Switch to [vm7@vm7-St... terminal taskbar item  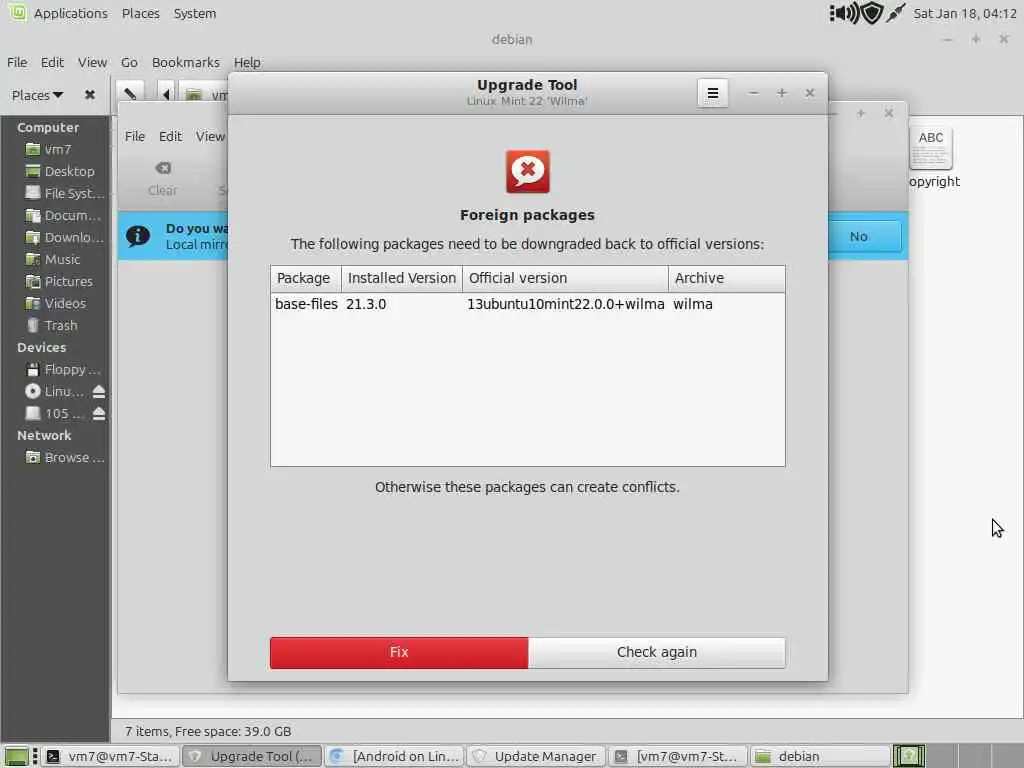677,756
